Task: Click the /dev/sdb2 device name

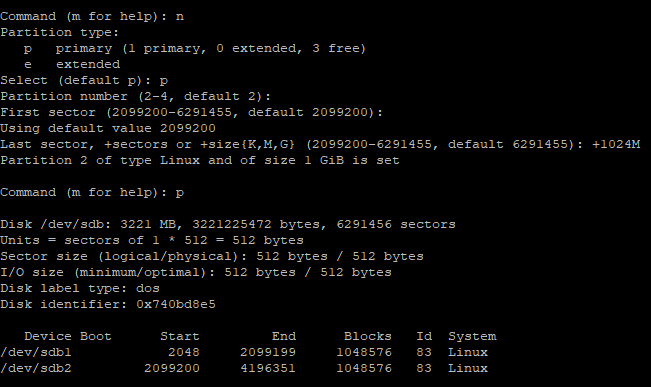Action: (x=36, y=368)
